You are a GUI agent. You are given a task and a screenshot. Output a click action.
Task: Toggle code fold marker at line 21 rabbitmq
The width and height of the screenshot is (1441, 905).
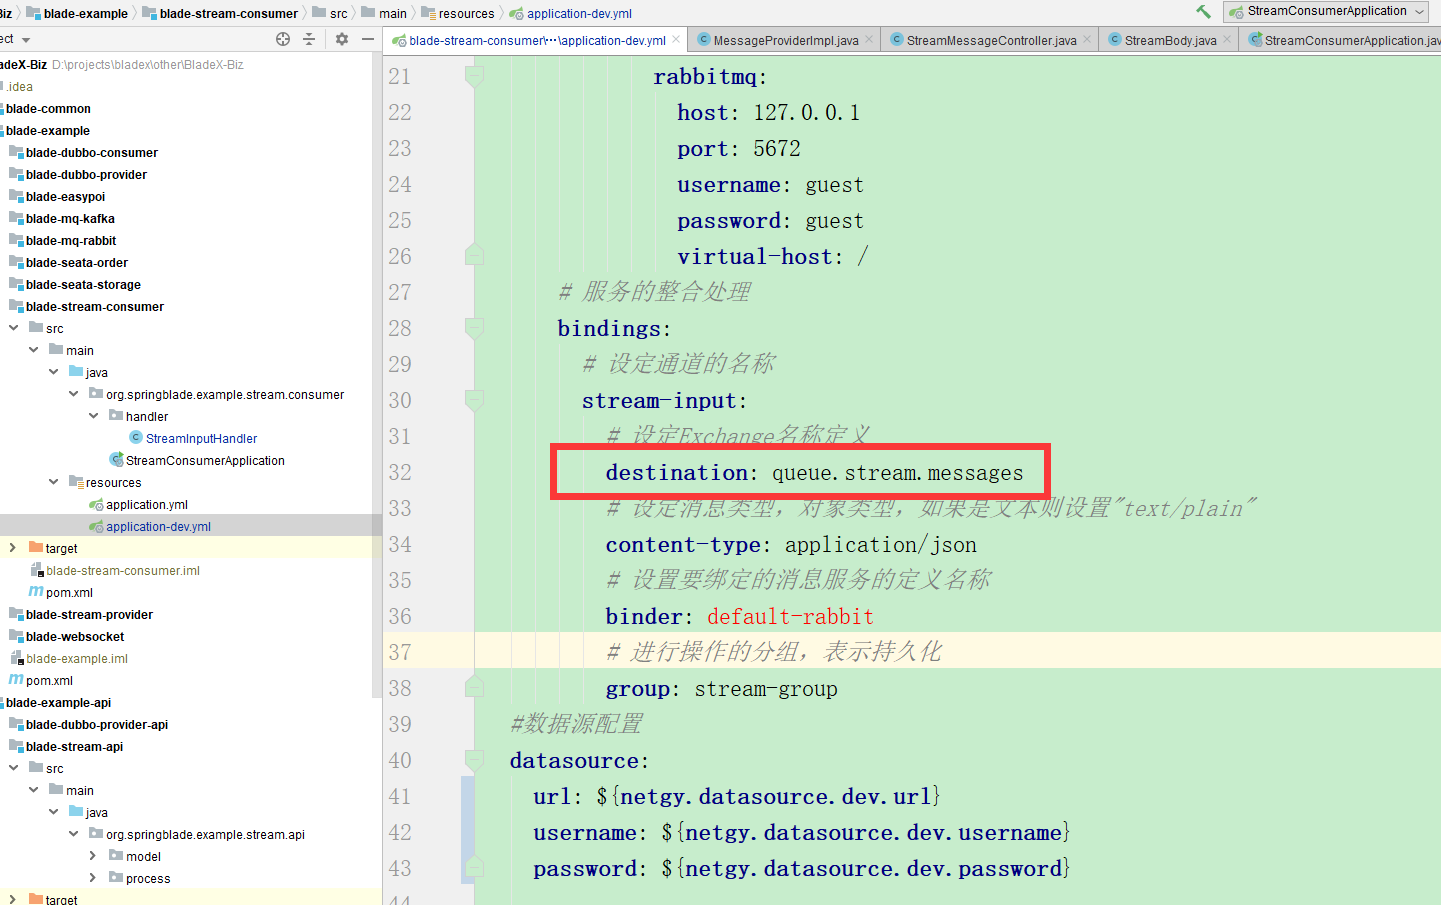coord(474,76)
